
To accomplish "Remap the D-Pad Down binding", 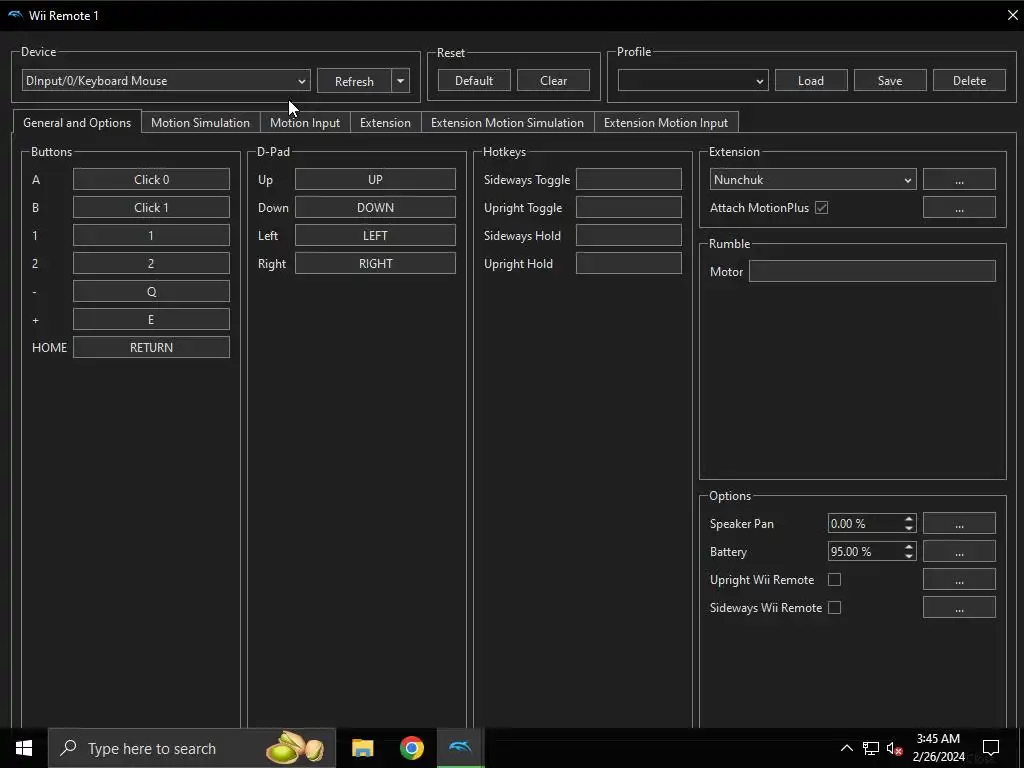I will tap(376, 208).
